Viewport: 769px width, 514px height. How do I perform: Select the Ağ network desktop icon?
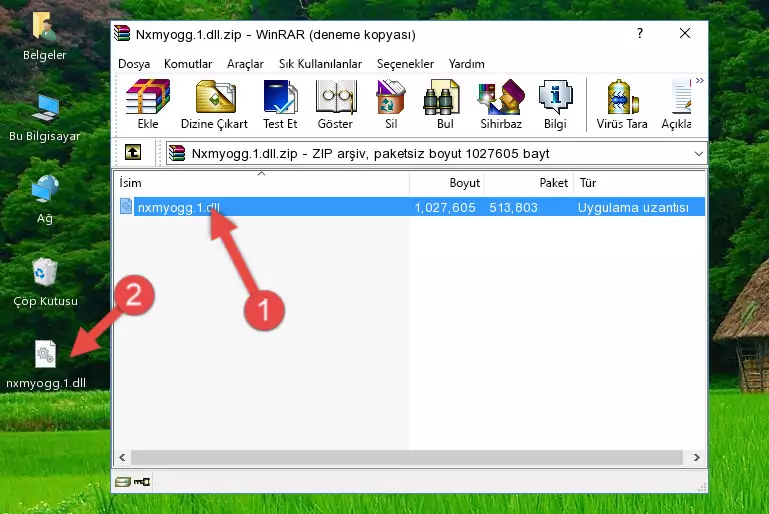45,200
